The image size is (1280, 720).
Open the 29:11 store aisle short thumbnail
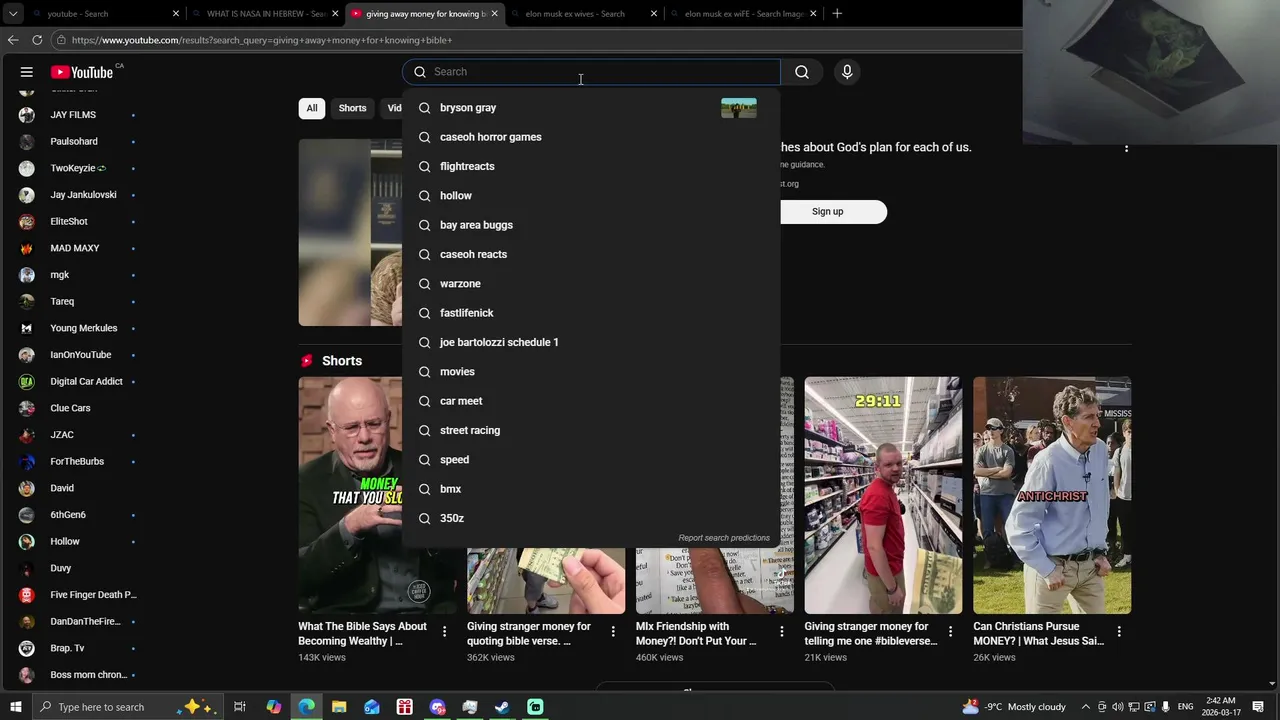click(x=883, y=495)
